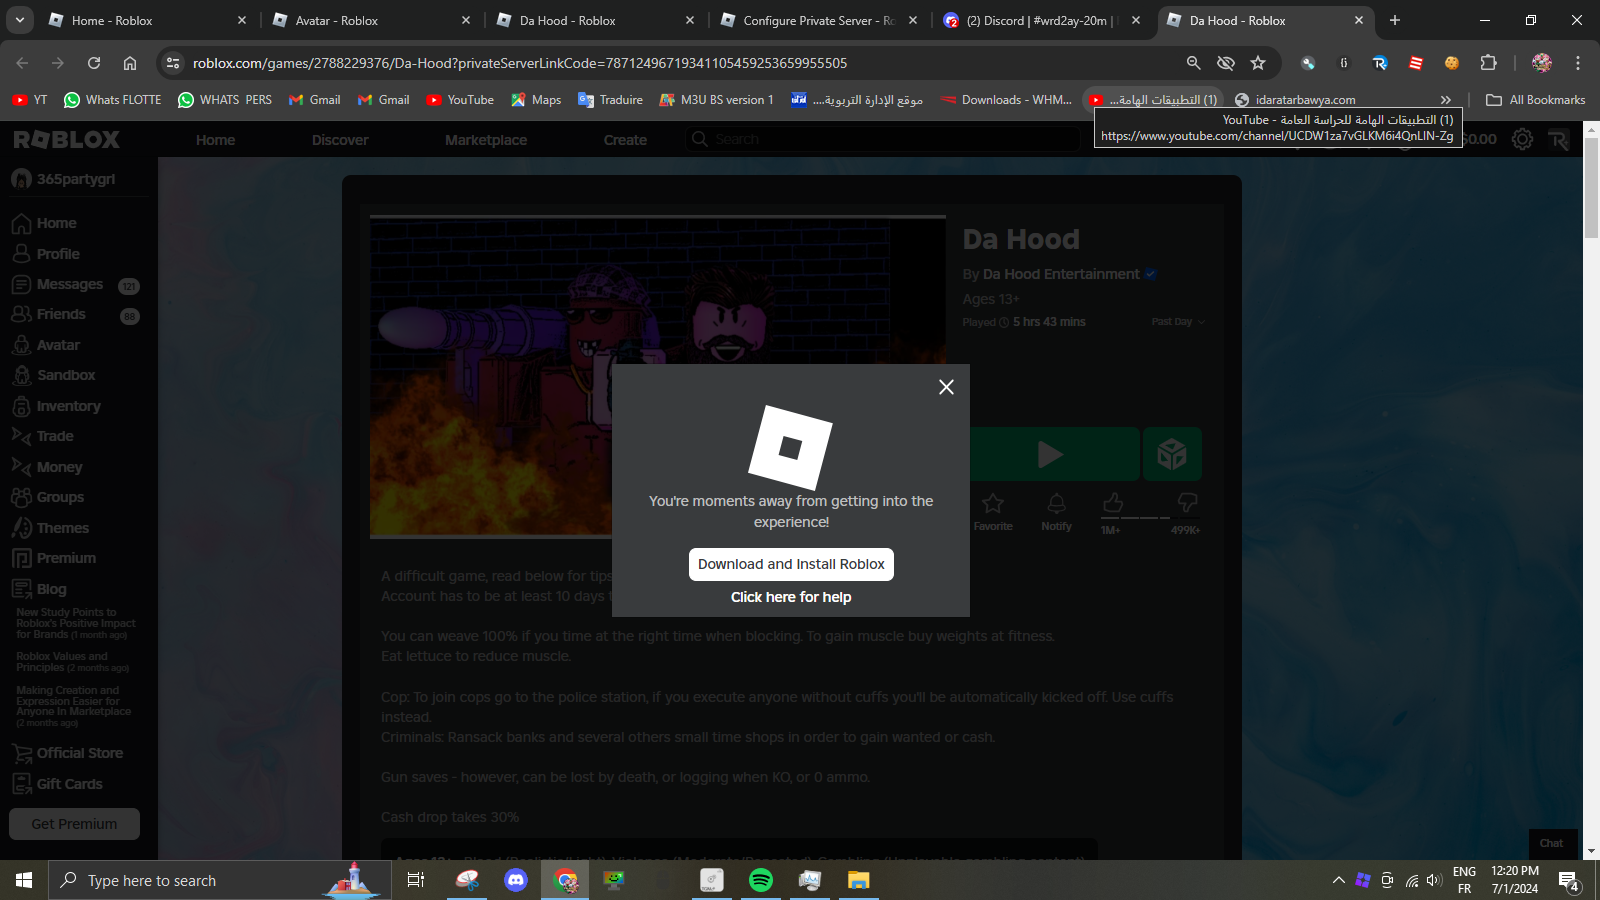The image size is (1600, 900).
Task: Open Groups in left sidebar
Action: [49, 497]
